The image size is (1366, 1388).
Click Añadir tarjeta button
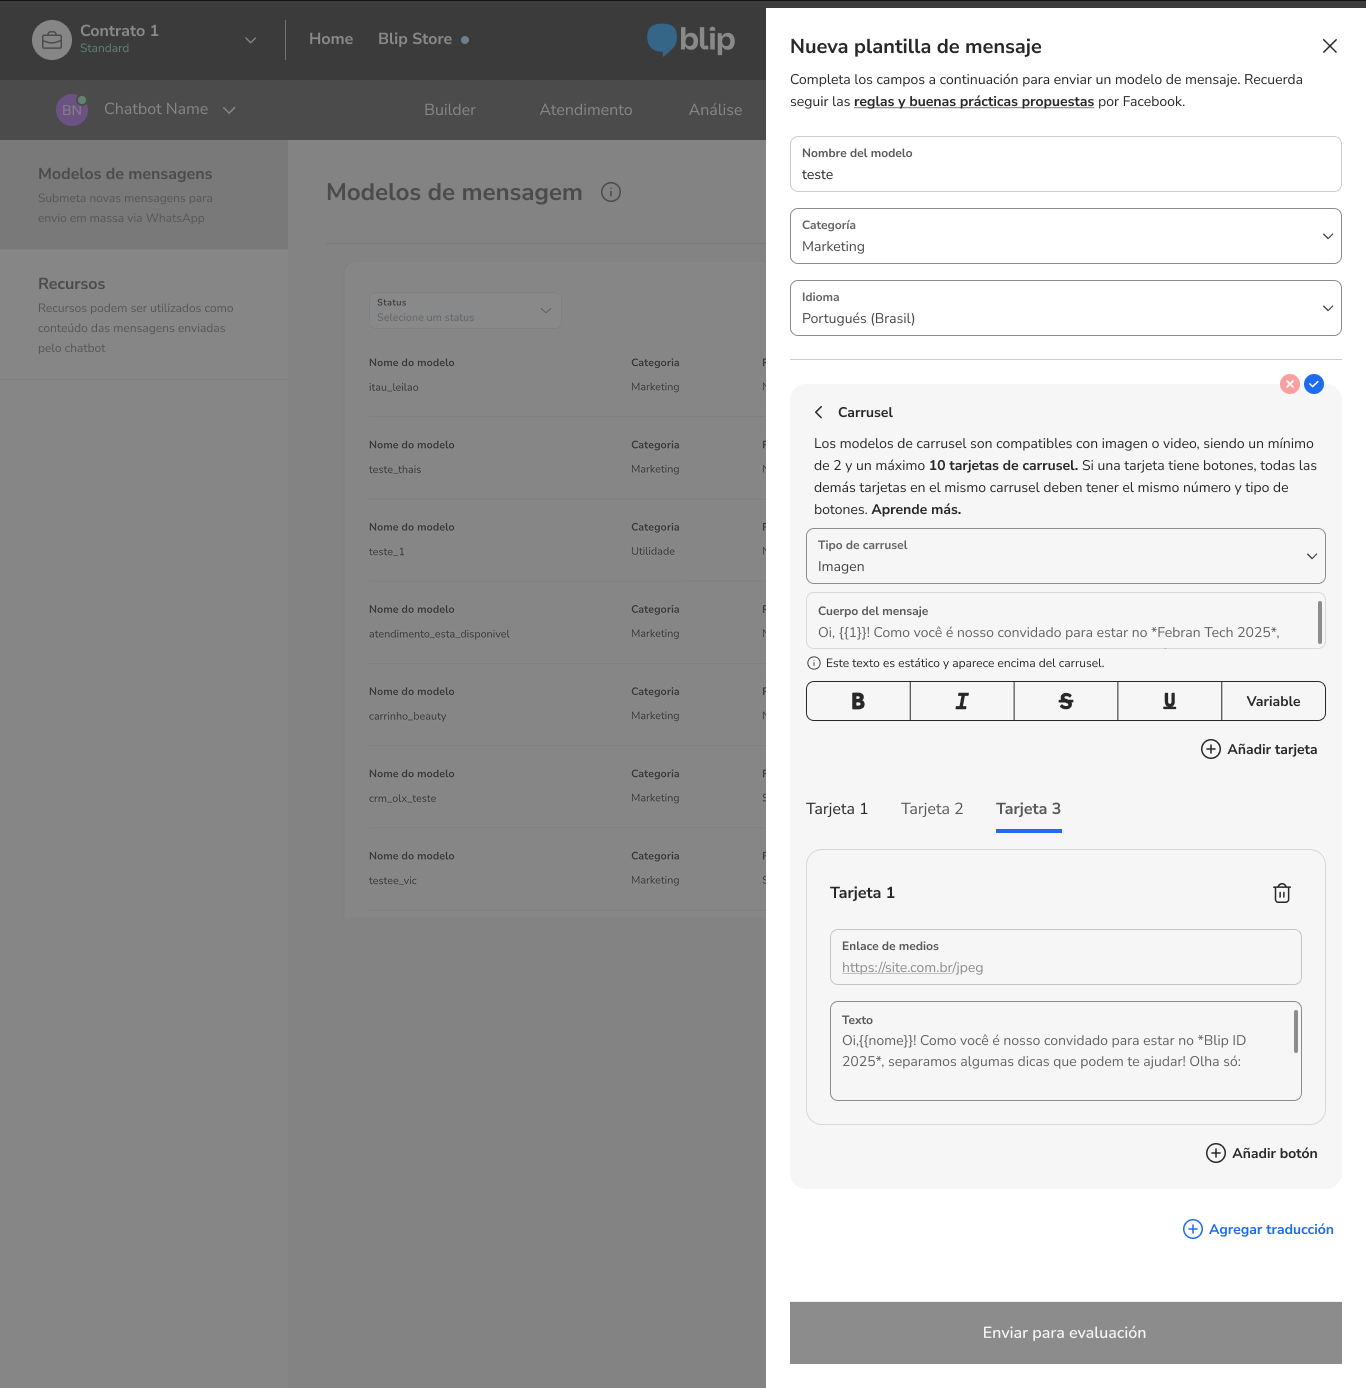pyautogui.click(x=1259, y=749)
